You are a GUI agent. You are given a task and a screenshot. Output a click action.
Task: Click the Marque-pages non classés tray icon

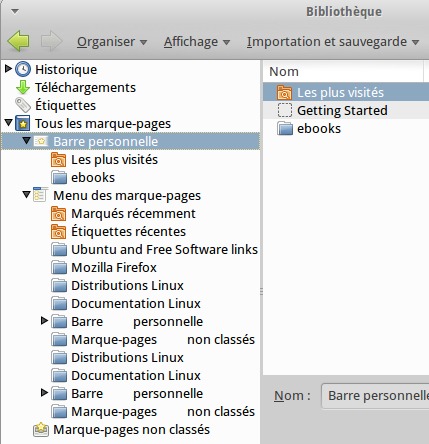[x=41, y=429]
